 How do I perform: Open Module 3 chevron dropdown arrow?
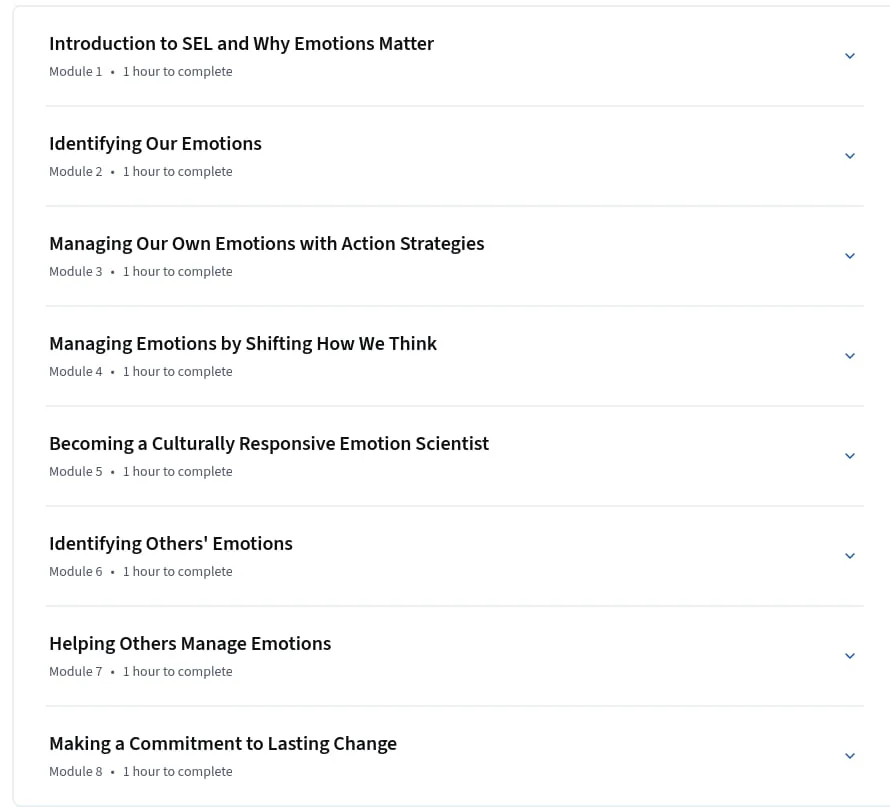(x=850, y=255)
